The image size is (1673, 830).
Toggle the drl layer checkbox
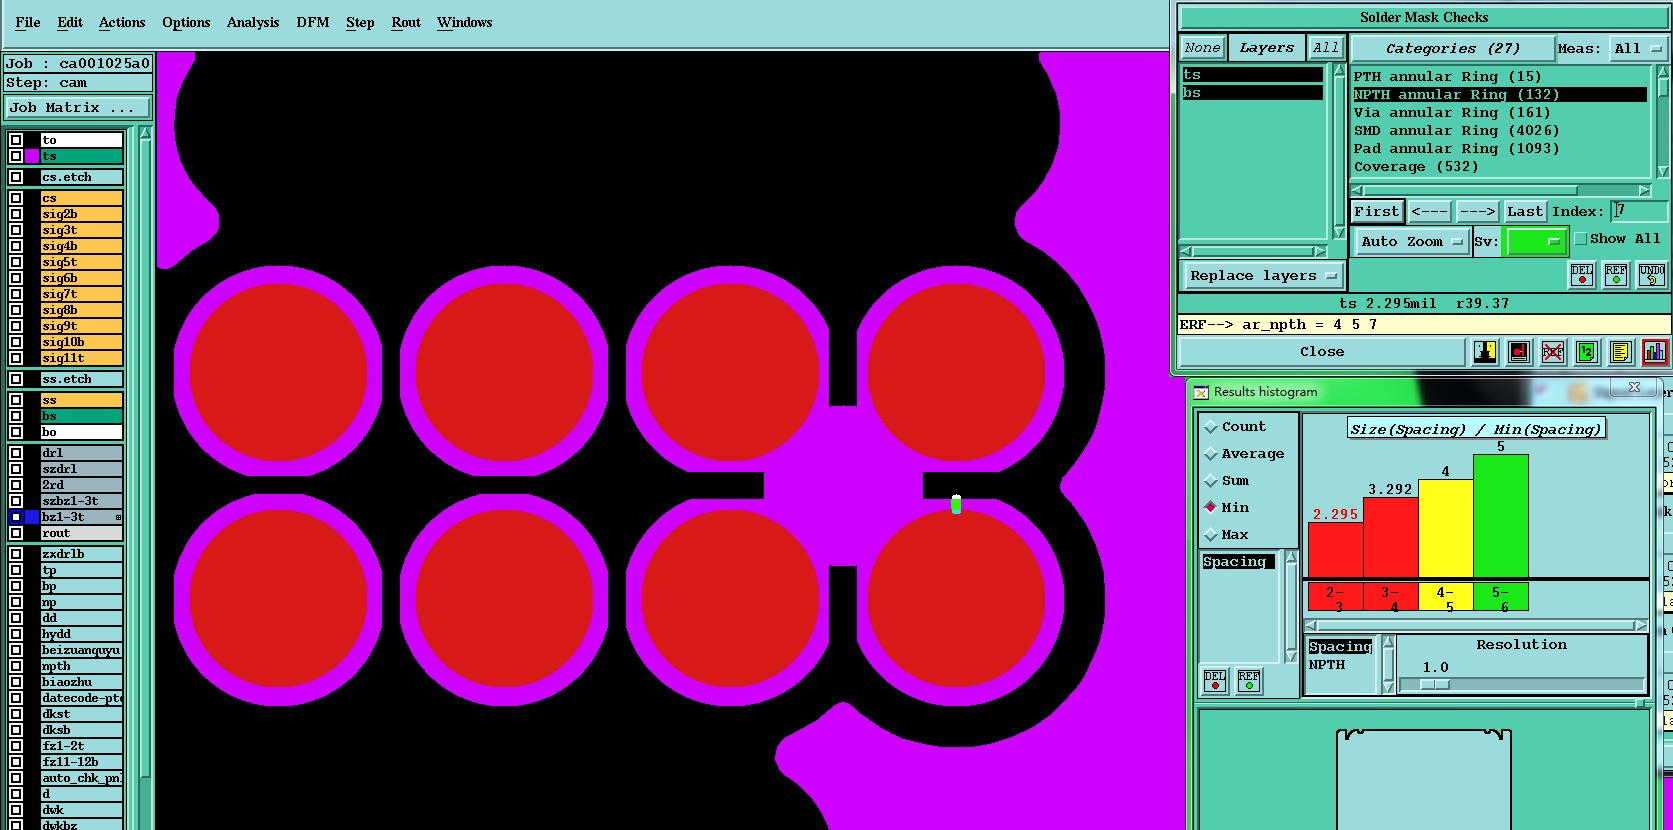coord(16,453)
